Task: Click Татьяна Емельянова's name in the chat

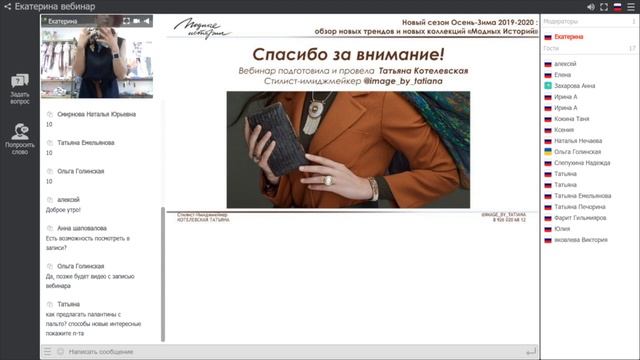Action: (86, 143)
